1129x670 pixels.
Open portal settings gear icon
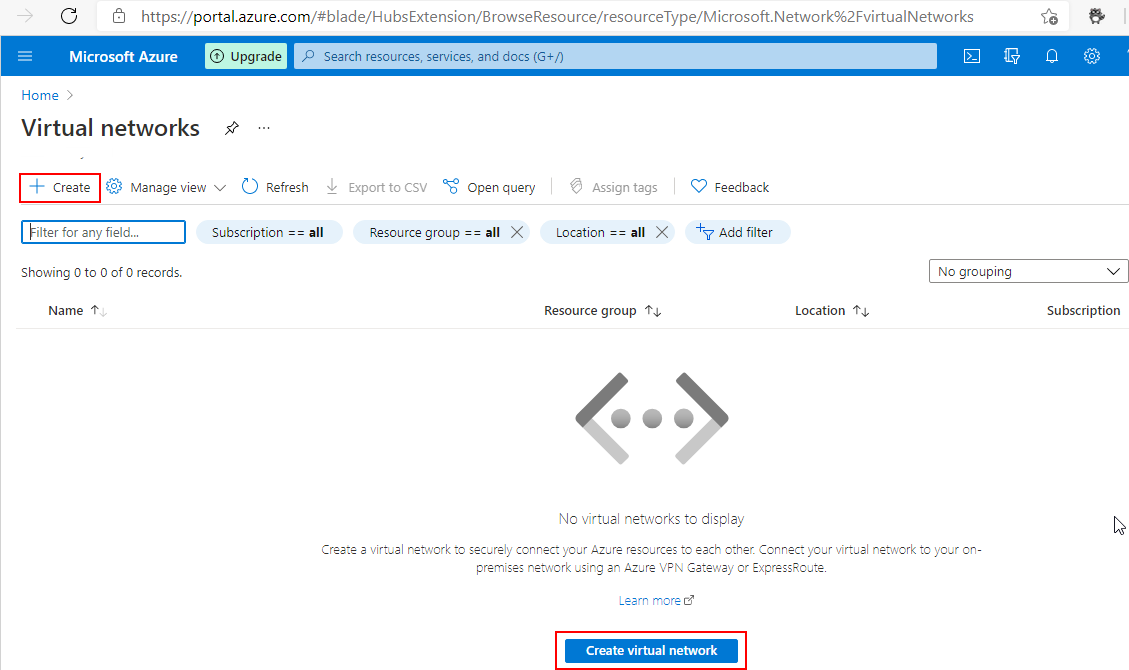[1091, 56]
